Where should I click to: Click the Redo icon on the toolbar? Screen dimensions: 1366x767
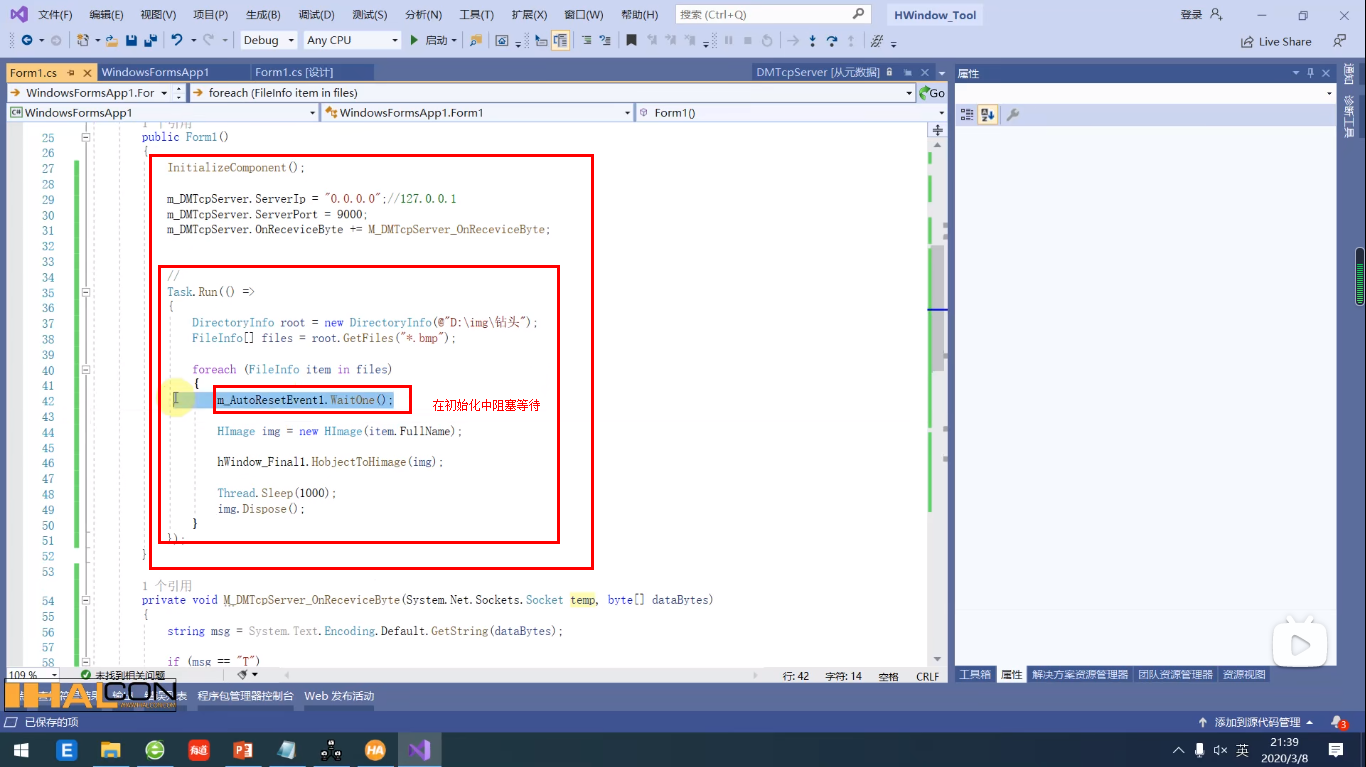[208, 41]
